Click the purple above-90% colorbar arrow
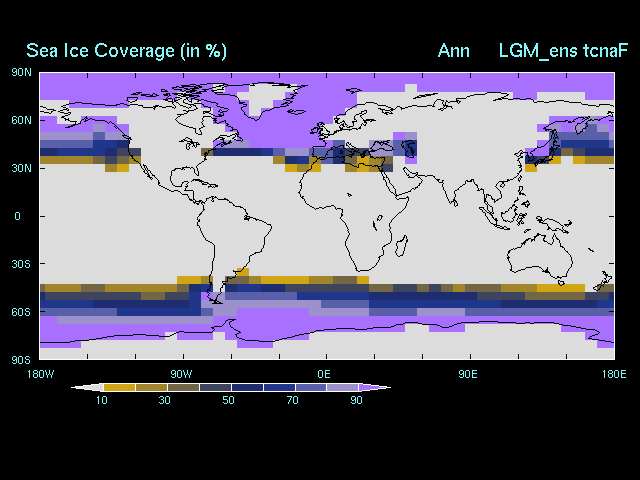The width and height of the screenshot is (640, 480). pyautogui.click(x=373, y=387)
